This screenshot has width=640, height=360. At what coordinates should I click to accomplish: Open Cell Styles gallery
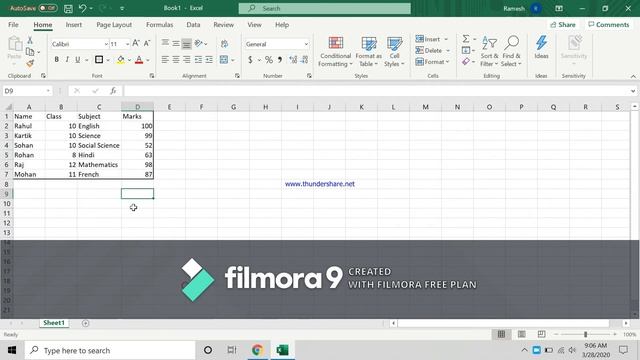coord(394,51)
